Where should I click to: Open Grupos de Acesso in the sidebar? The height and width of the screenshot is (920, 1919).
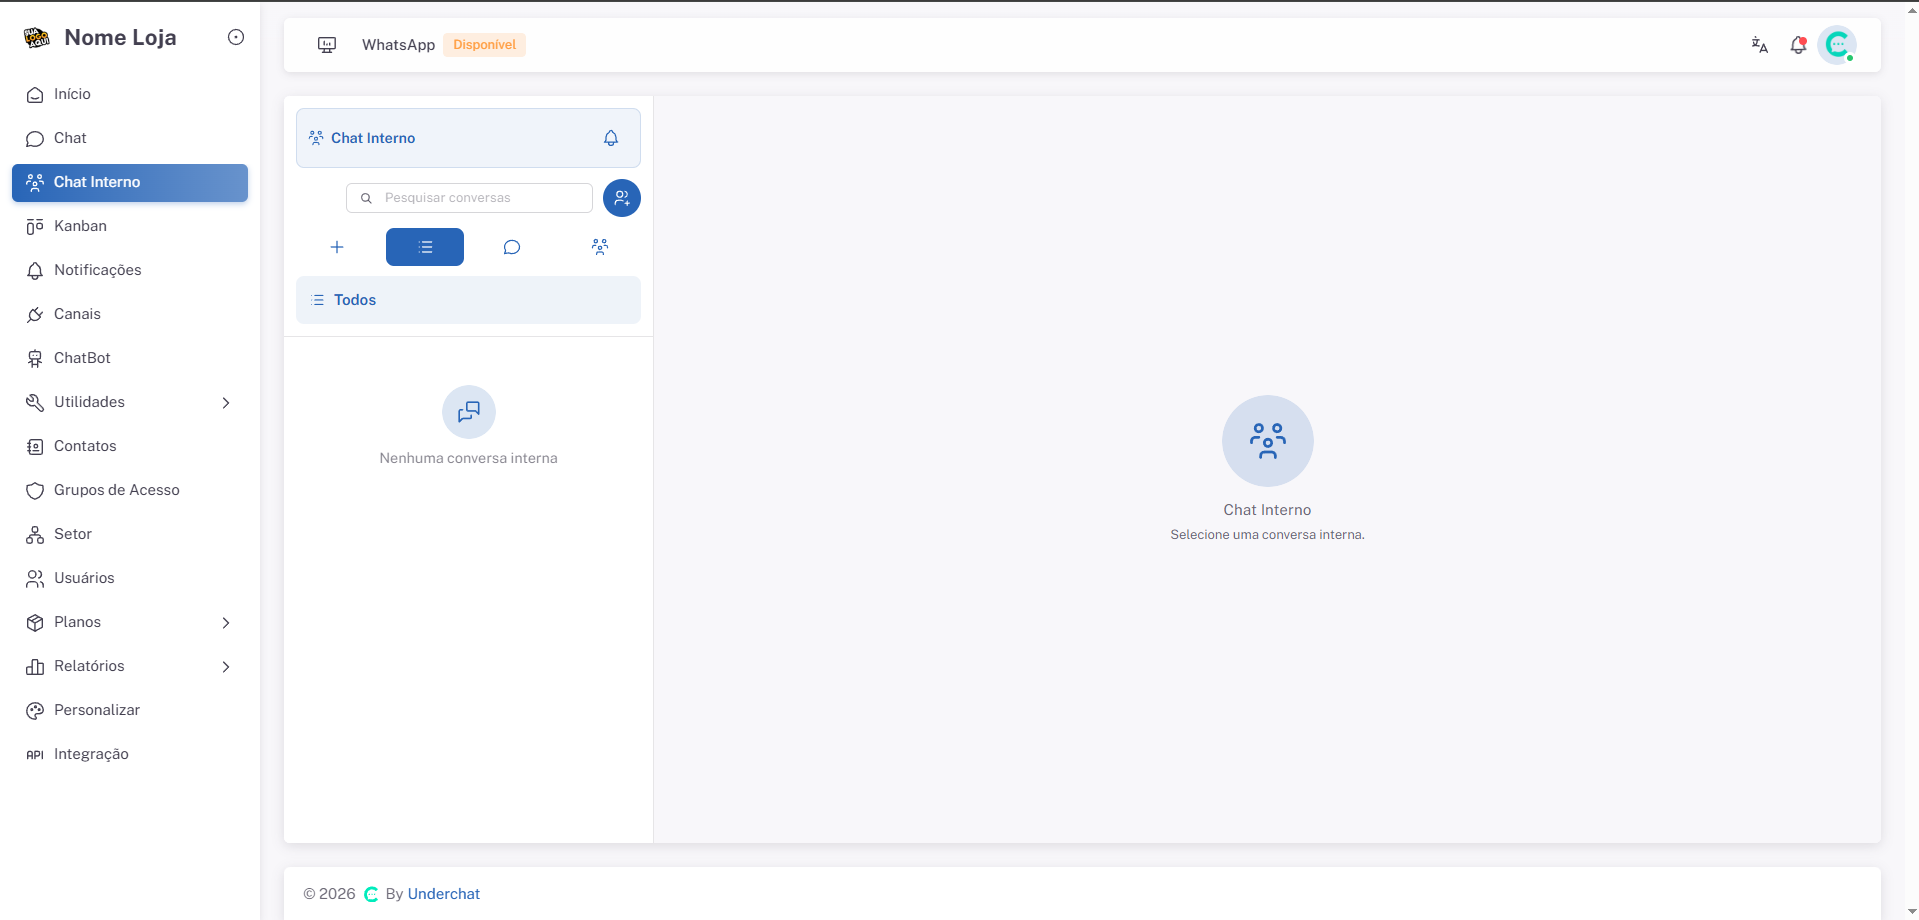click(130, 490)
